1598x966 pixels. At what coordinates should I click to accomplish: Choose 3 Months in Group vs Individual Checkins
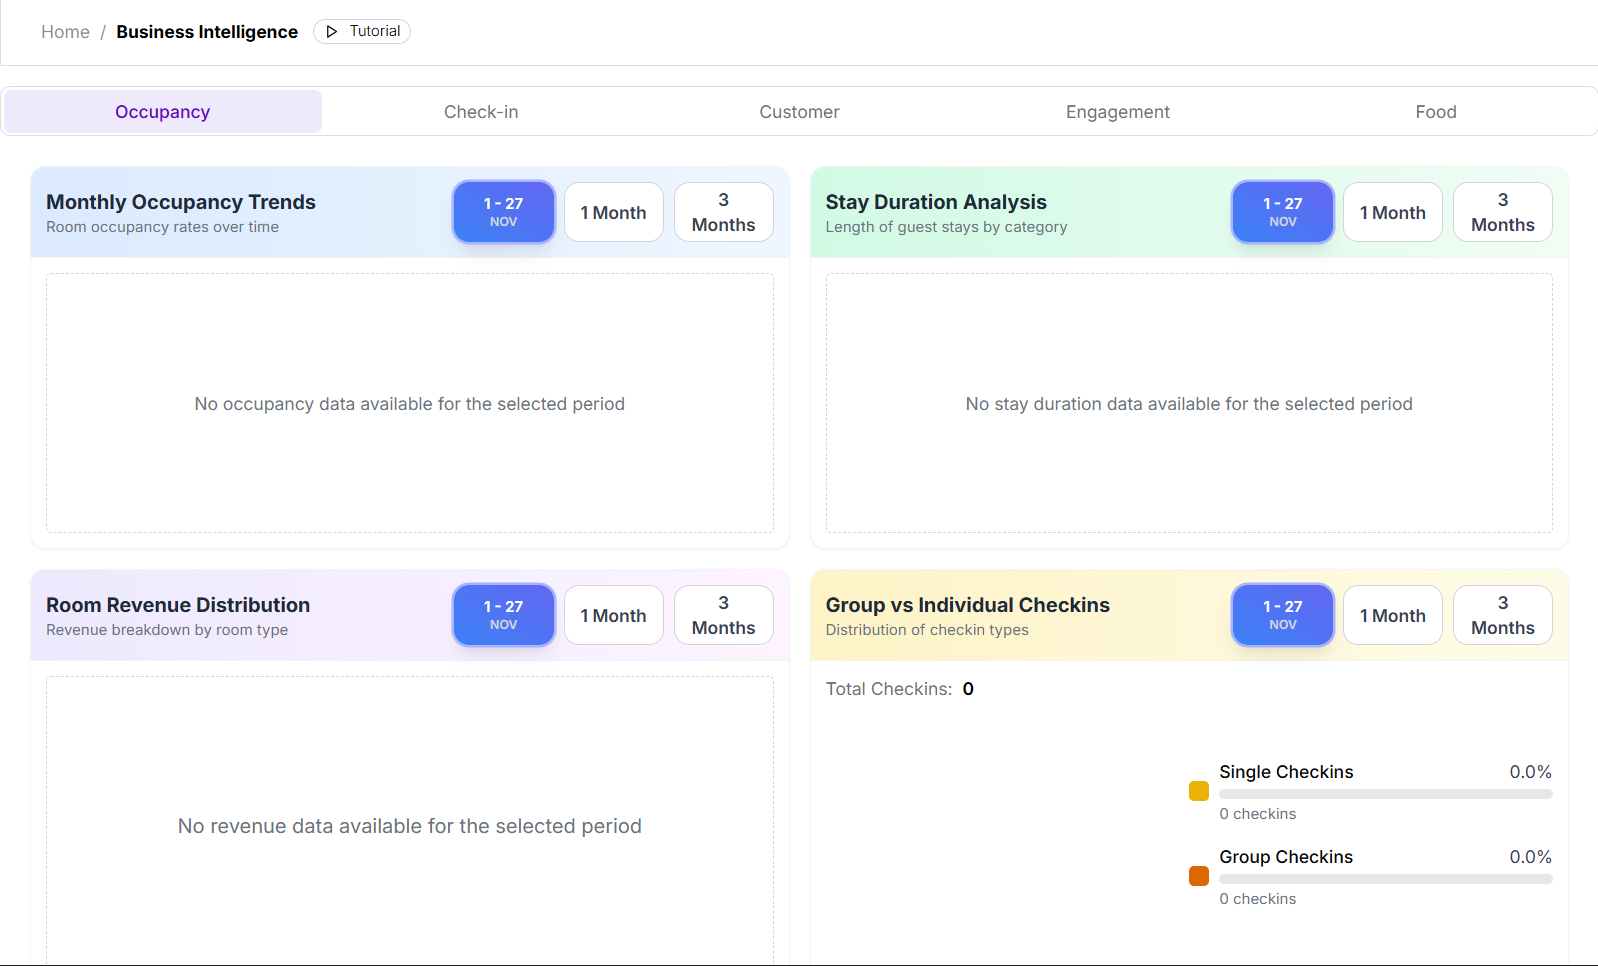[1502, 615]
